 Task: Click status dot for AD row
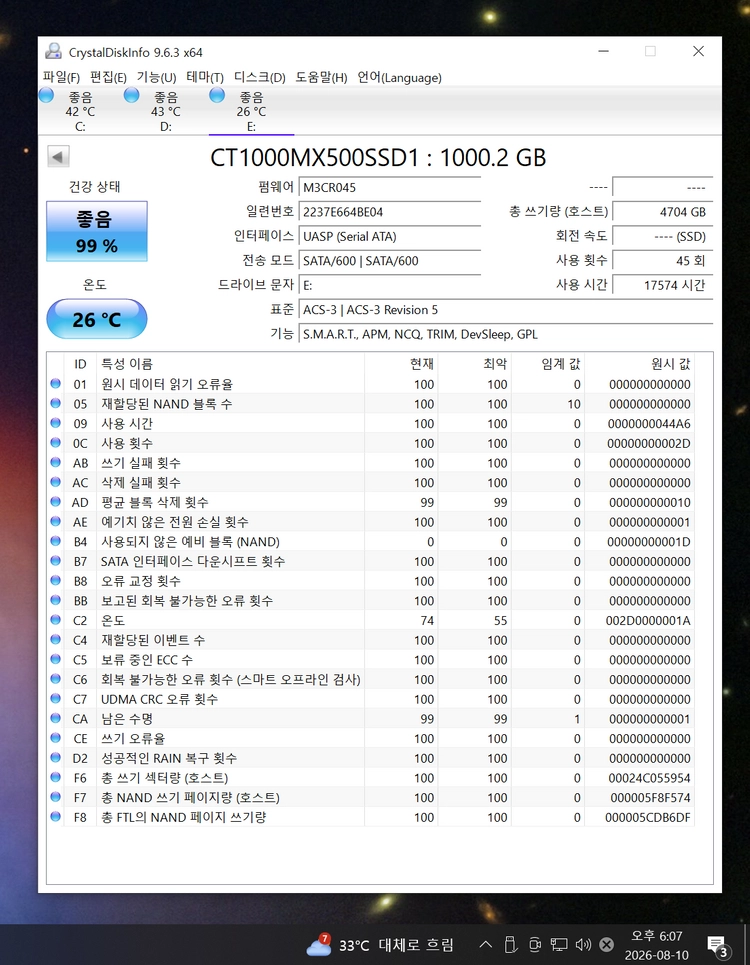[55, 502]
